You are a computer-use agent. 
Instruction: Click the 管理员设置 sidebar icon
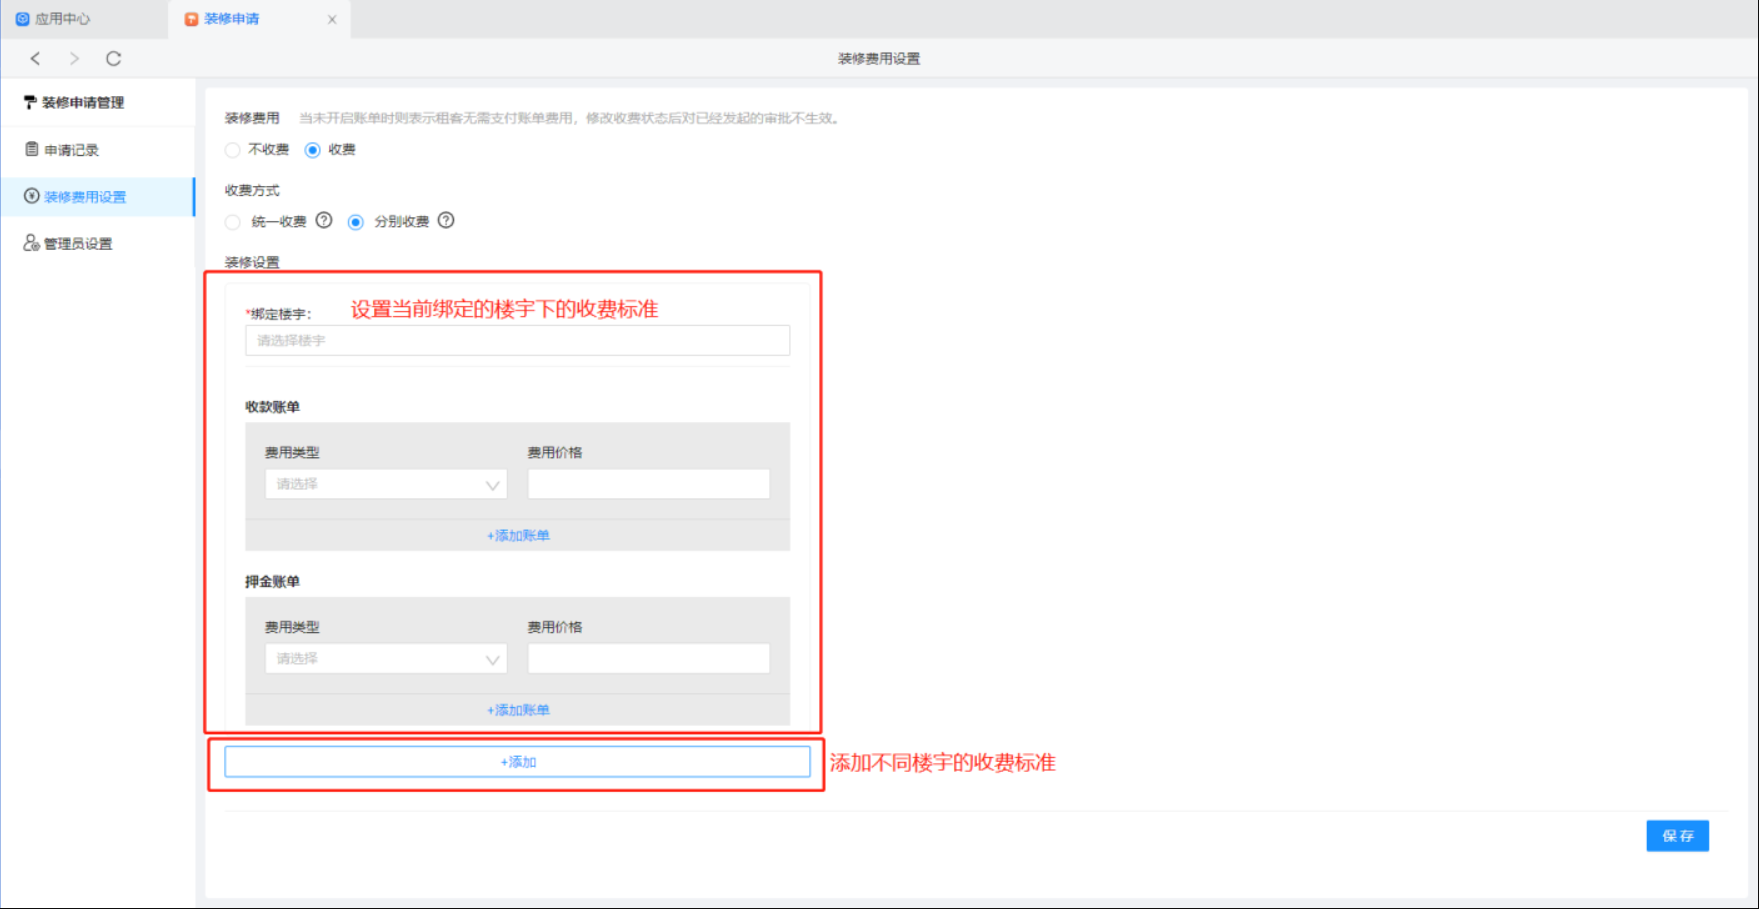(x=32, y=244)
